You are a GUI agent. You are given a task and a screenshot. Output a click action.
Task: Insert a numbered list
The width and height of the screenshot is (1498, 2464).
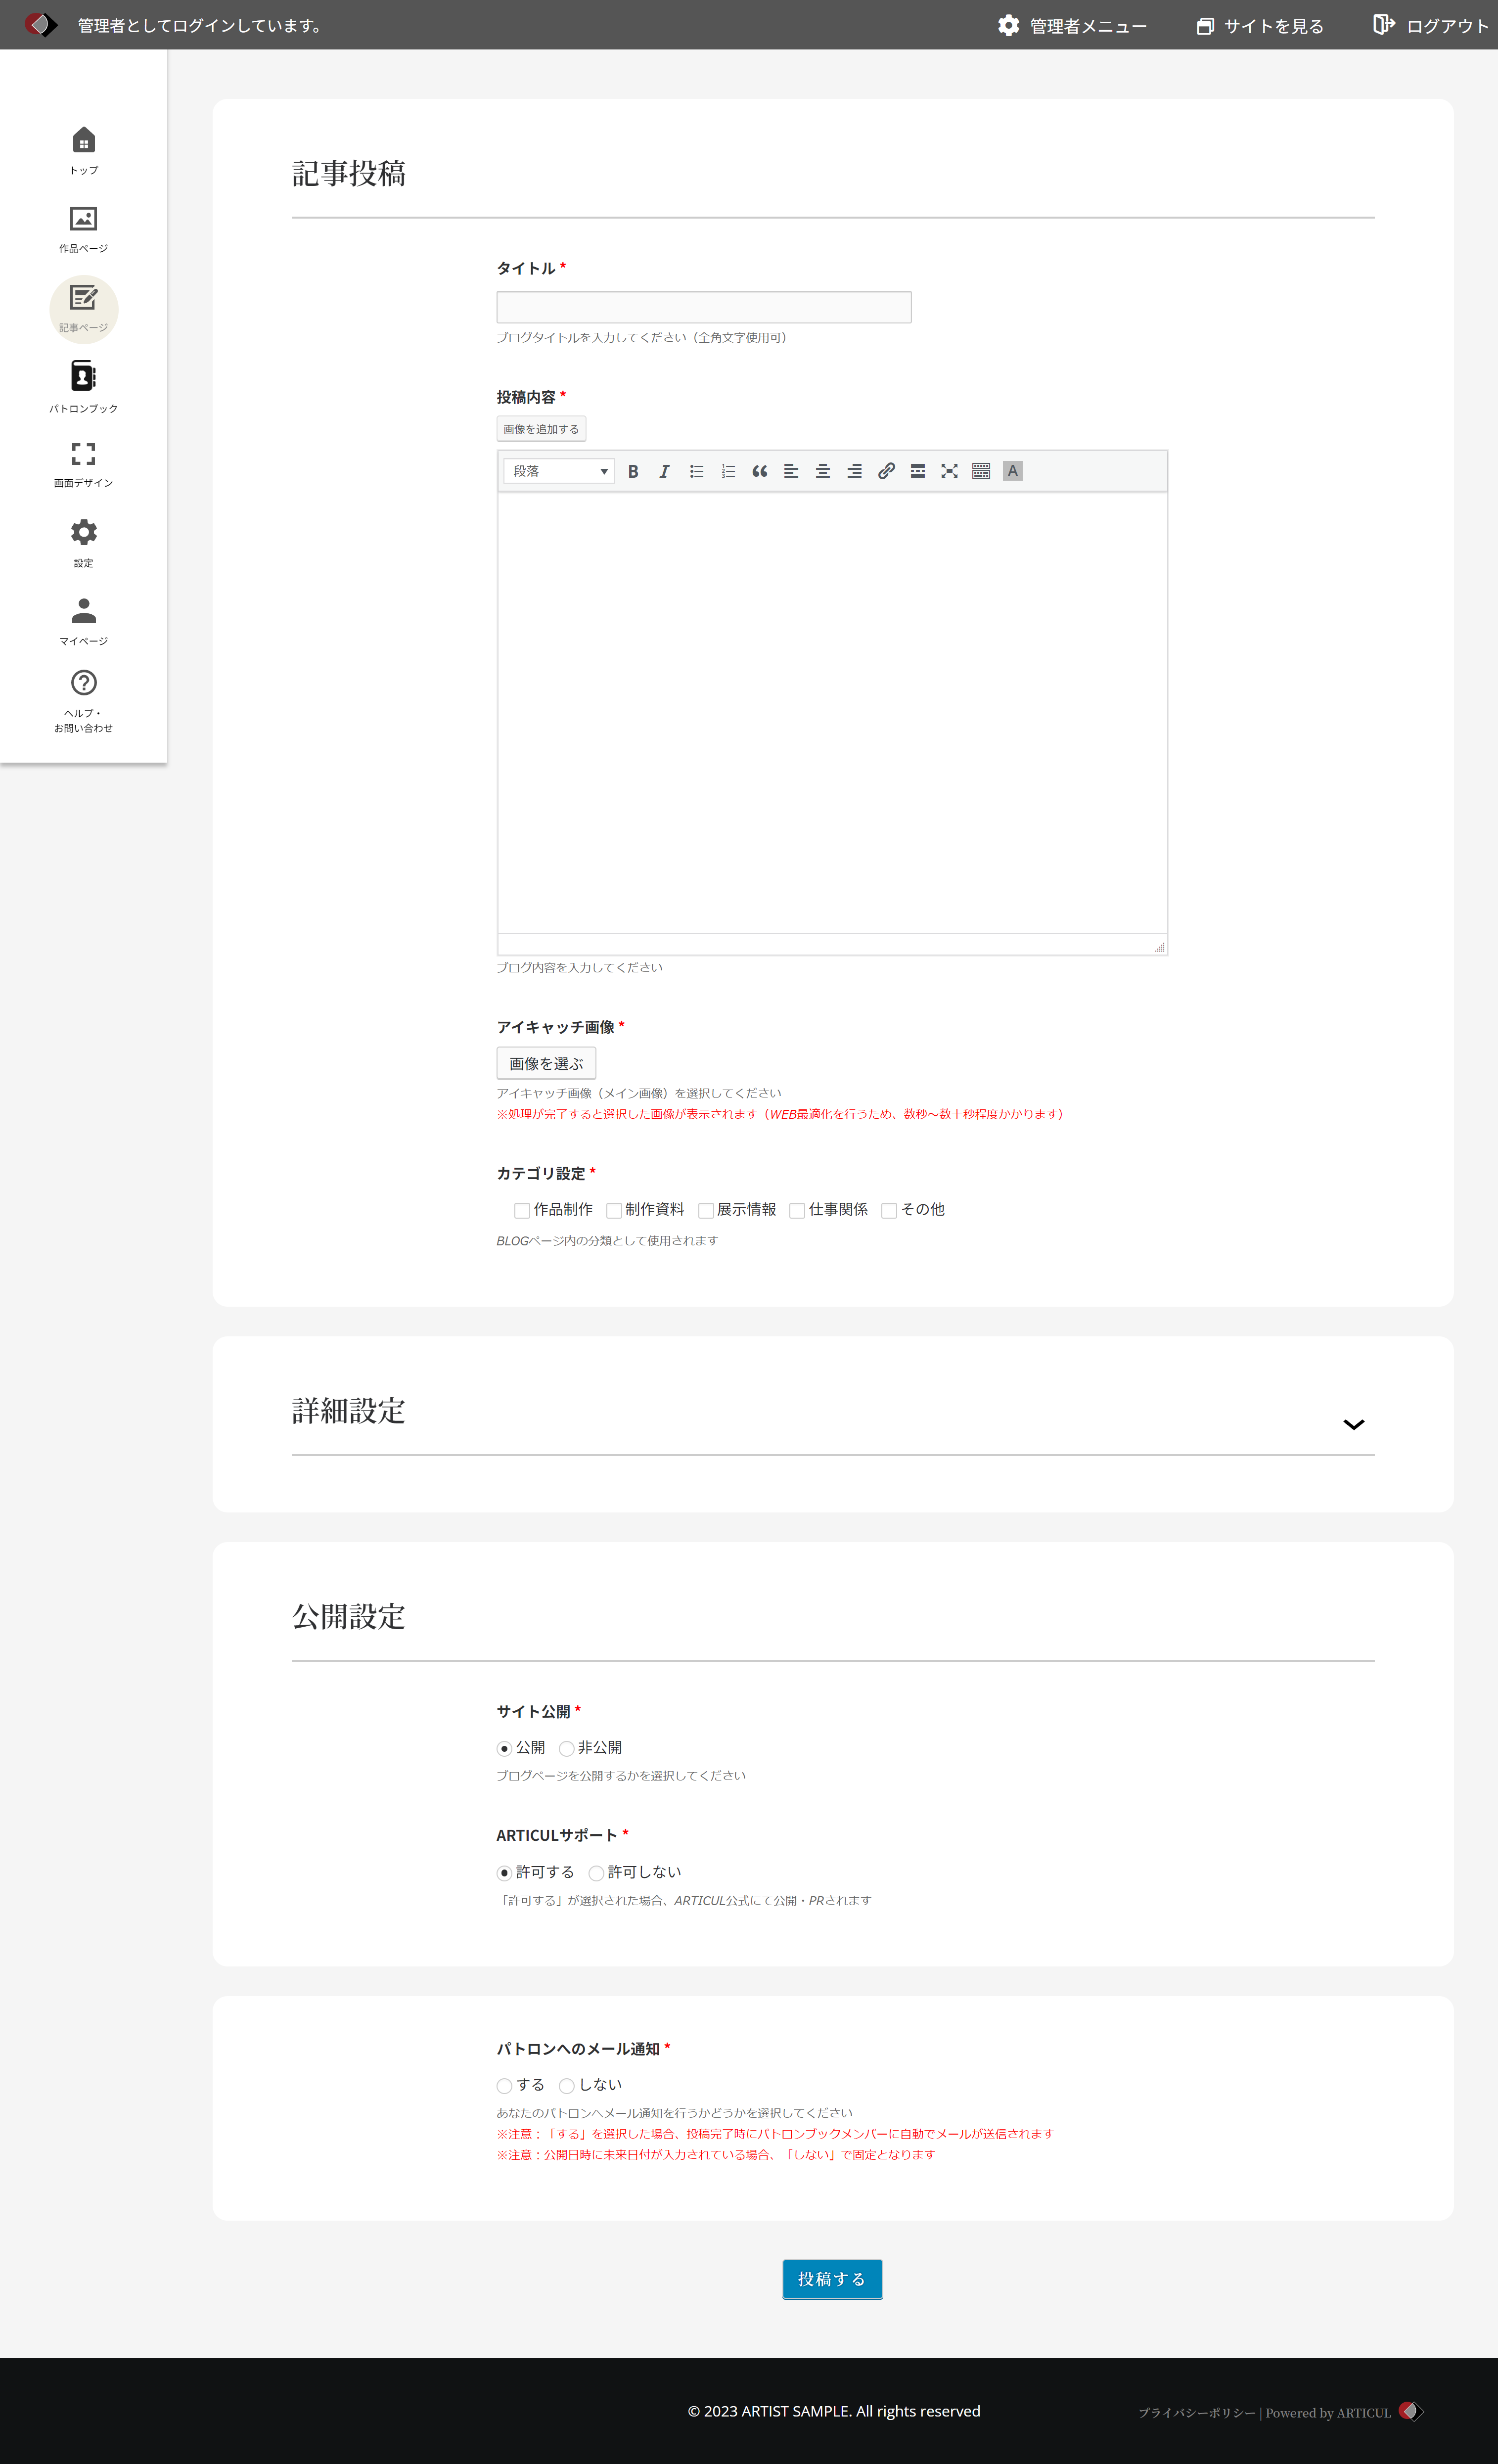click(728, 471)
